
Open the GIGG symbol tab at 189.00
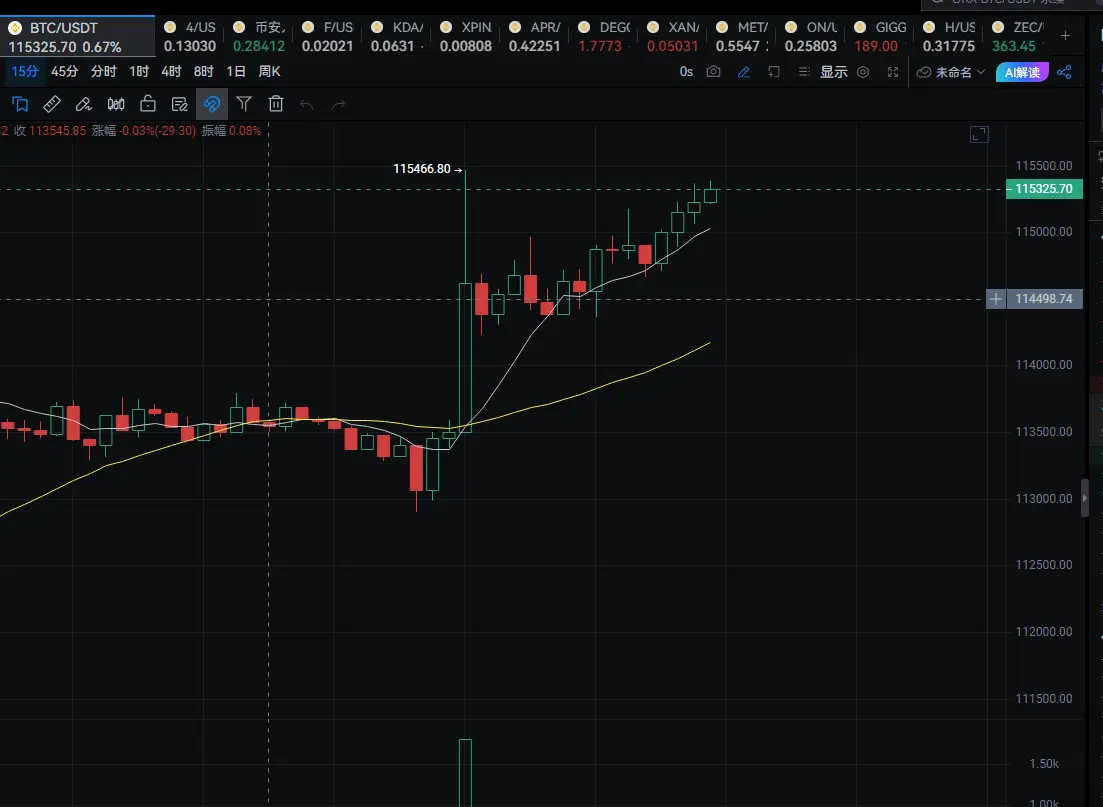(x=879, y=37)
